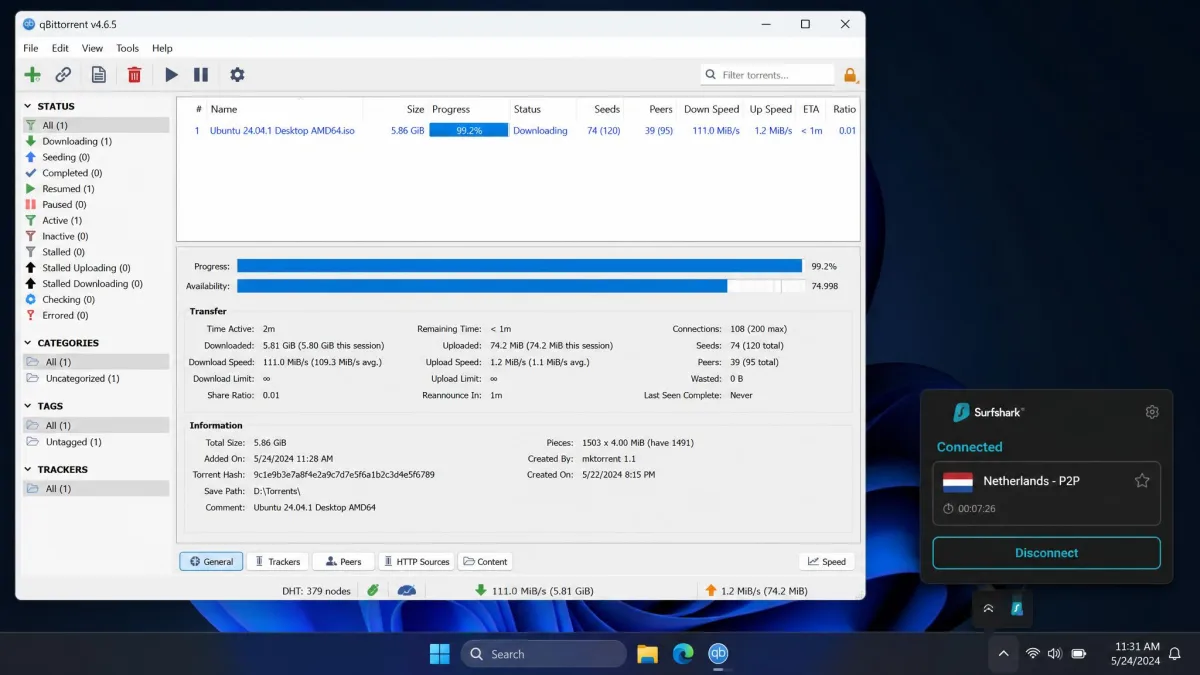Sort by the Down Speed column header

pos(711,109)
